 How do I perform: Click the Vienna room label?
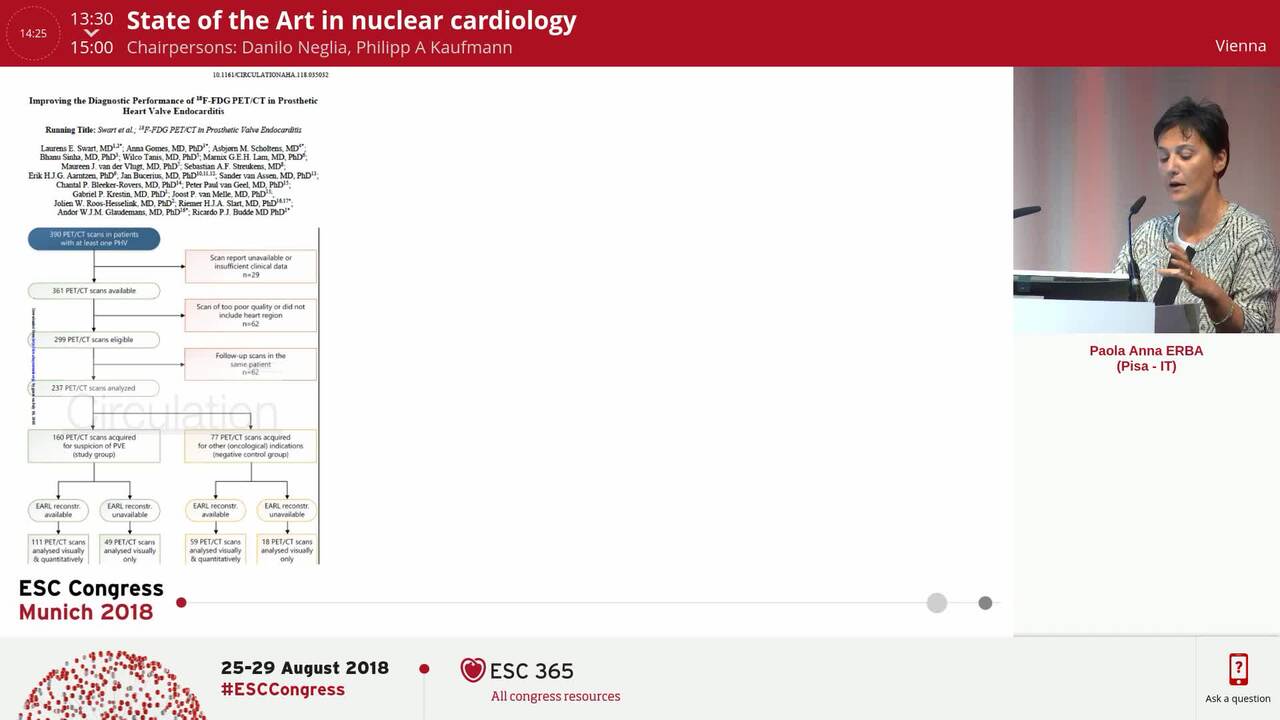(1241, 46)
